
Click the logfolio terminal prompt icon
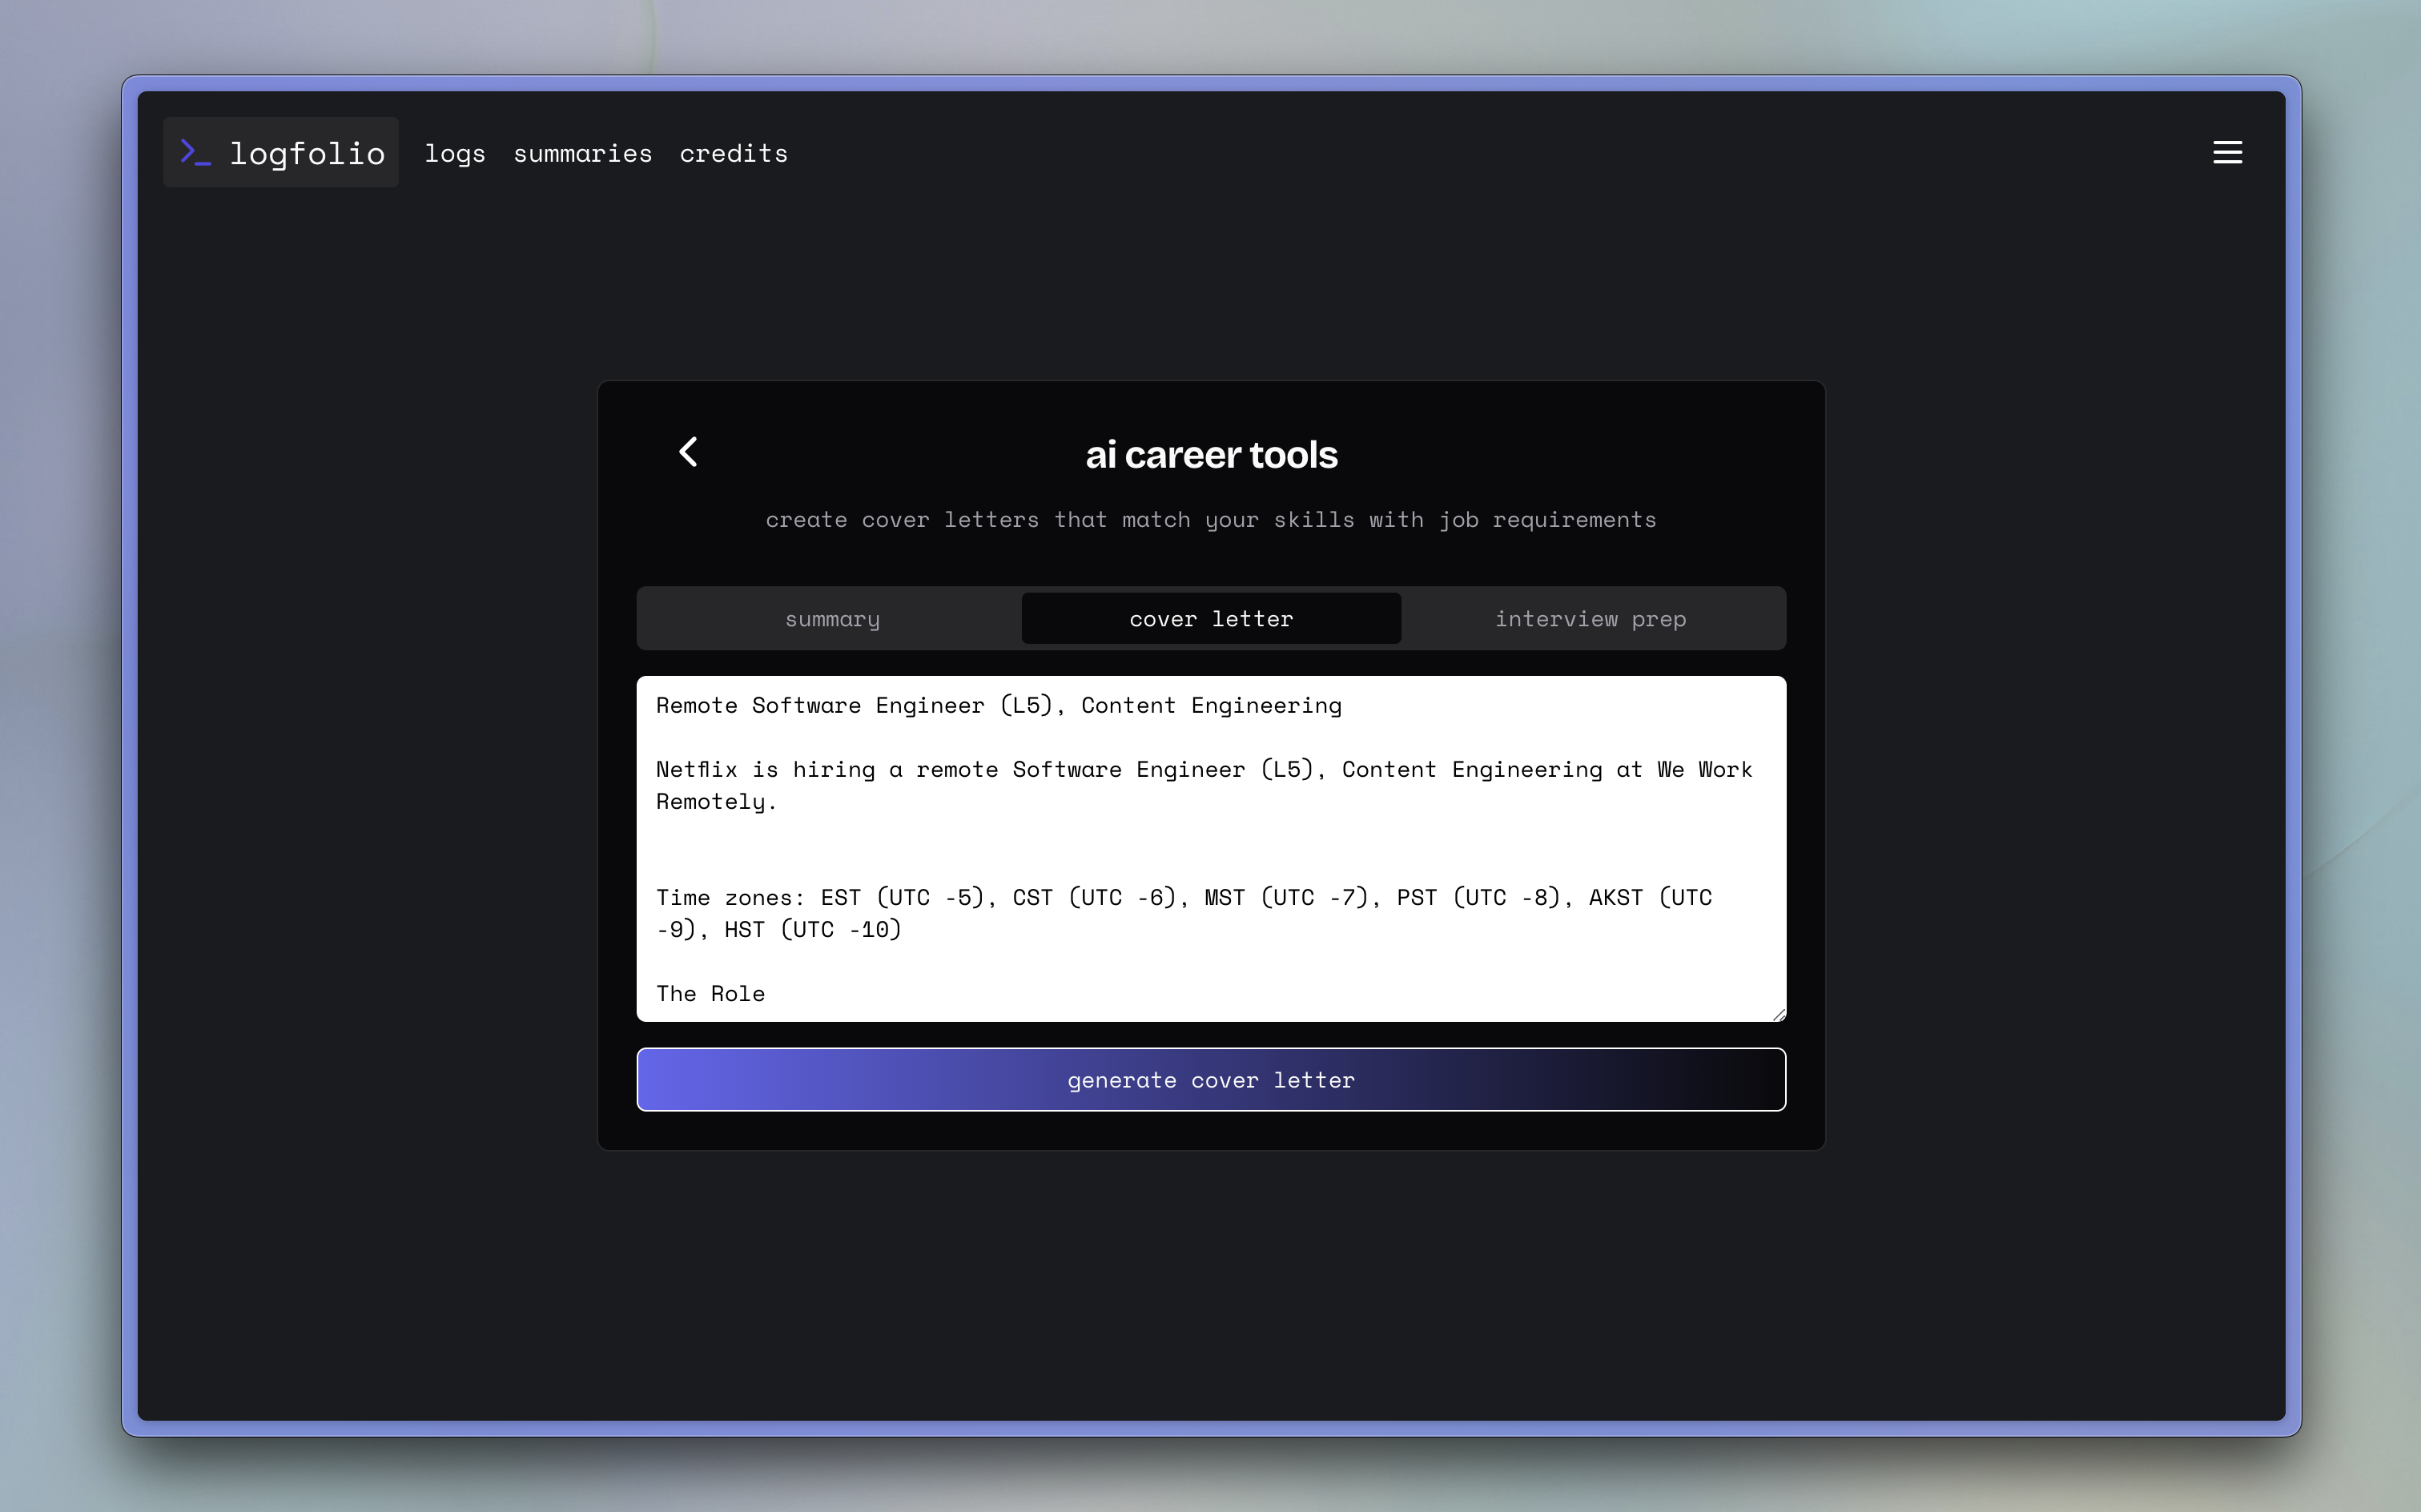pyautogui.click(x=195, y=152)
